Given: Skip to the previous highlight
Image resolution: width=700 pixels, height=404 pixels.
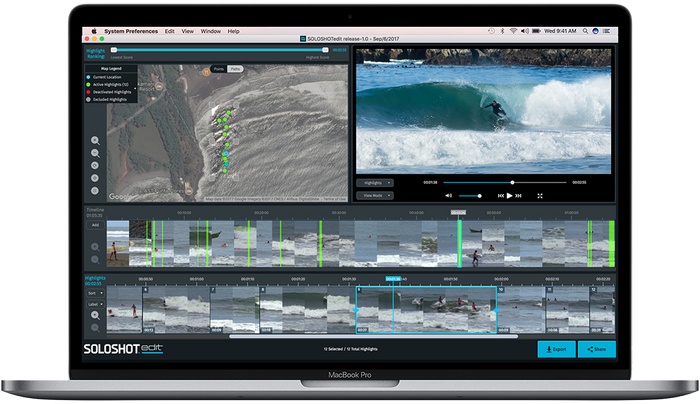Looking at the screenshot, I should (500, 196).
